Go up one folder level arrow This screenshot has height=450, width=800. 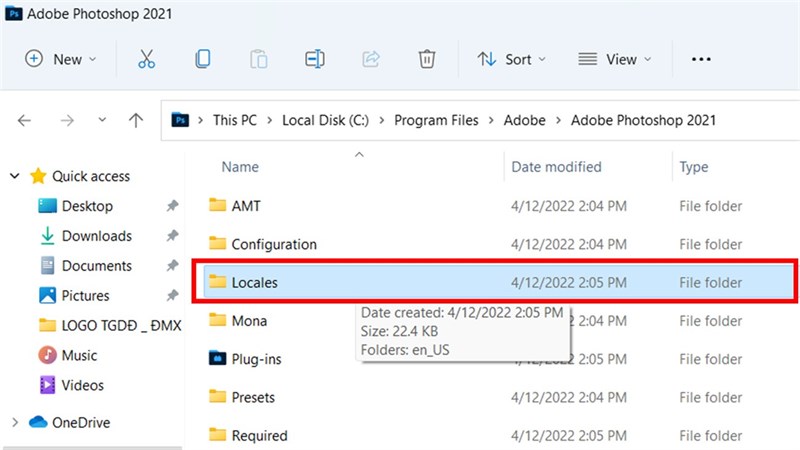click(x=136, y=120)
